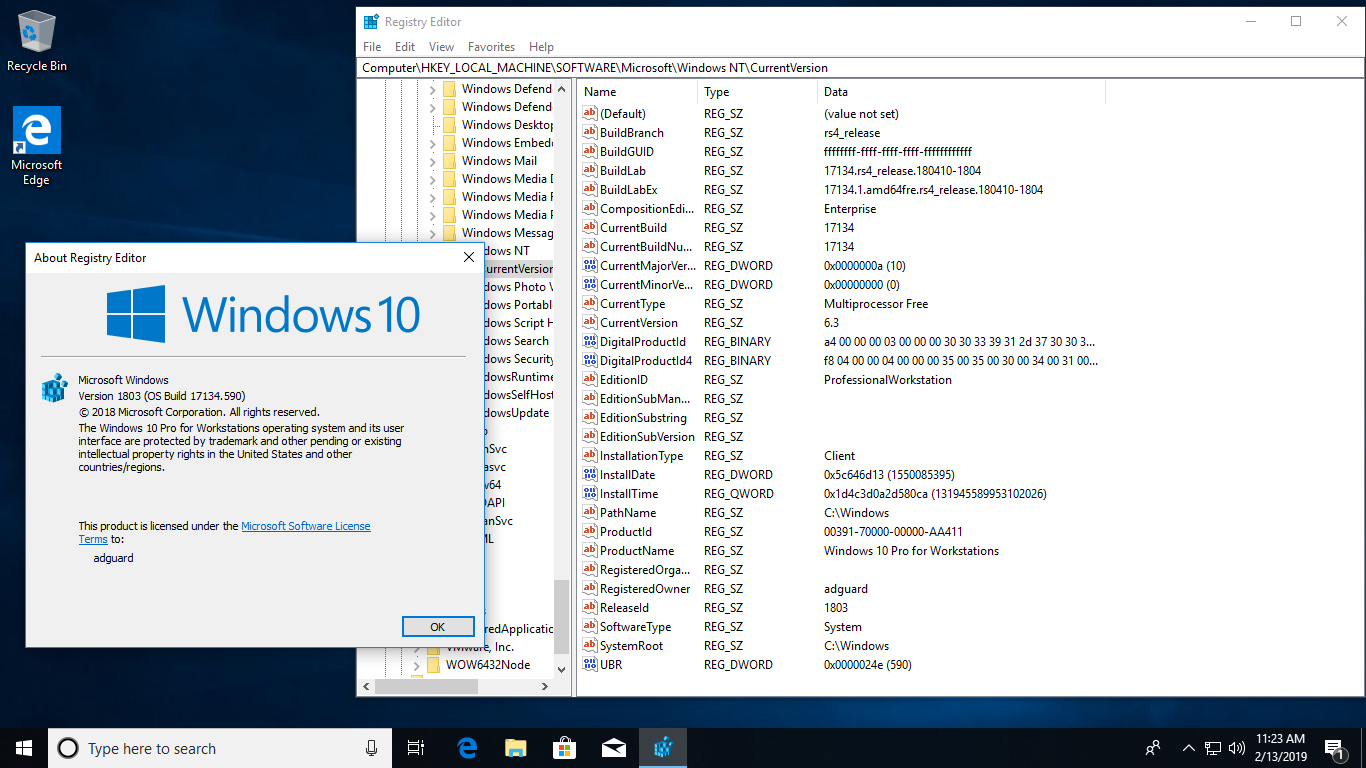Select the Registry Editor taskbar icon

(662, 748)
